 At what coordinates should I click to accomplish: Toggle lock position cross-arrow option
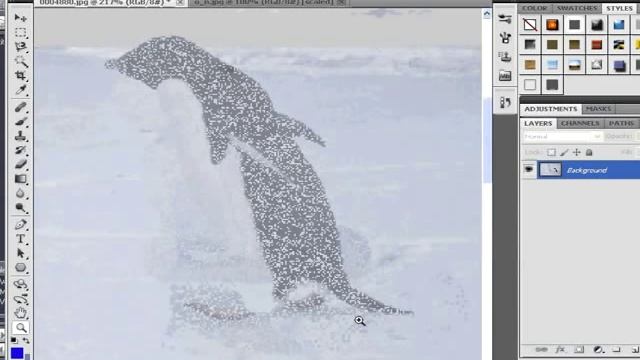[576, 153]
